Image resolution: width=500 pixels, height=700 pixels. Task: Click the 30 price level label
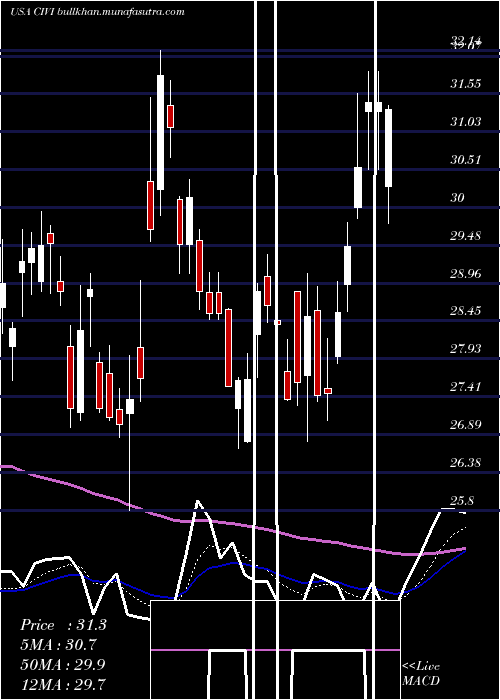[x=458, y=197]
